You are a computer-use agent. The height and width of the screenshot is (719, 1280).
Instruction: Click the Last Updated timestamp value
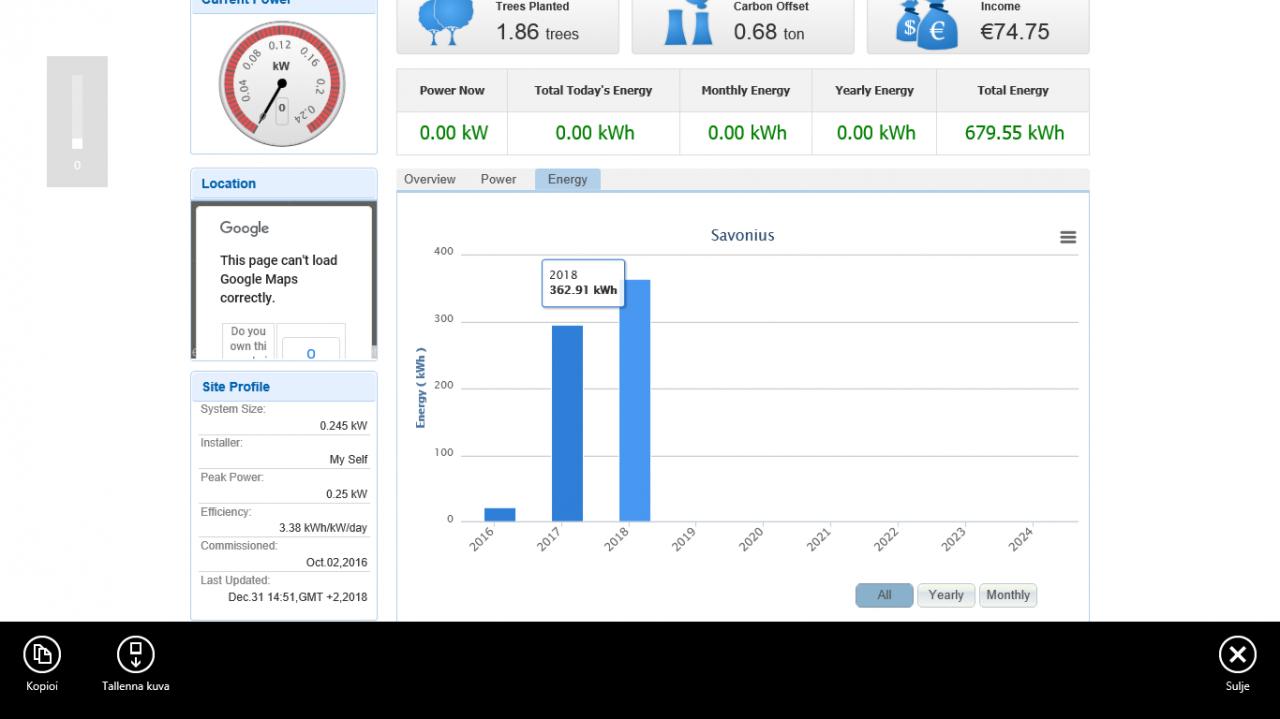coord(298,597)
